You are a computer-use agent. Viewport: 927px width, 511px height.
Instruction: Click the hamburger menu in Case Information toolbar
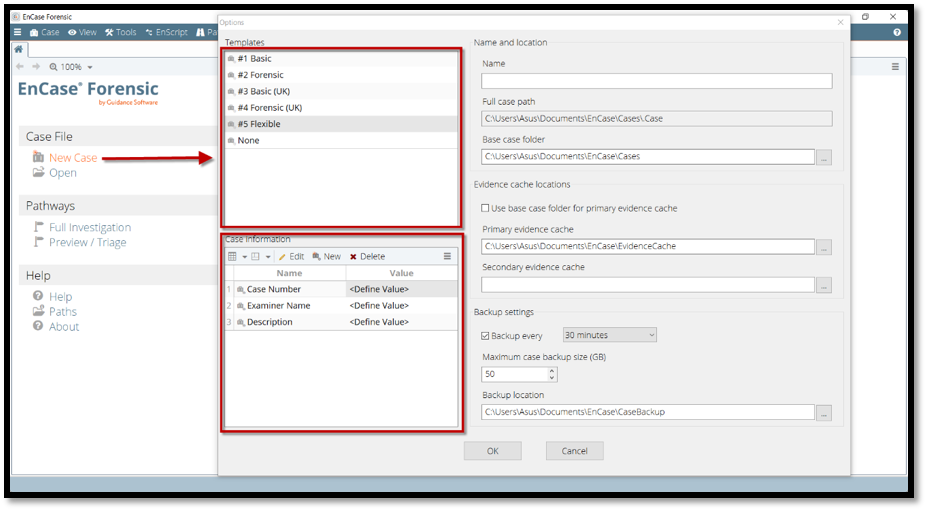coord(447,257)
